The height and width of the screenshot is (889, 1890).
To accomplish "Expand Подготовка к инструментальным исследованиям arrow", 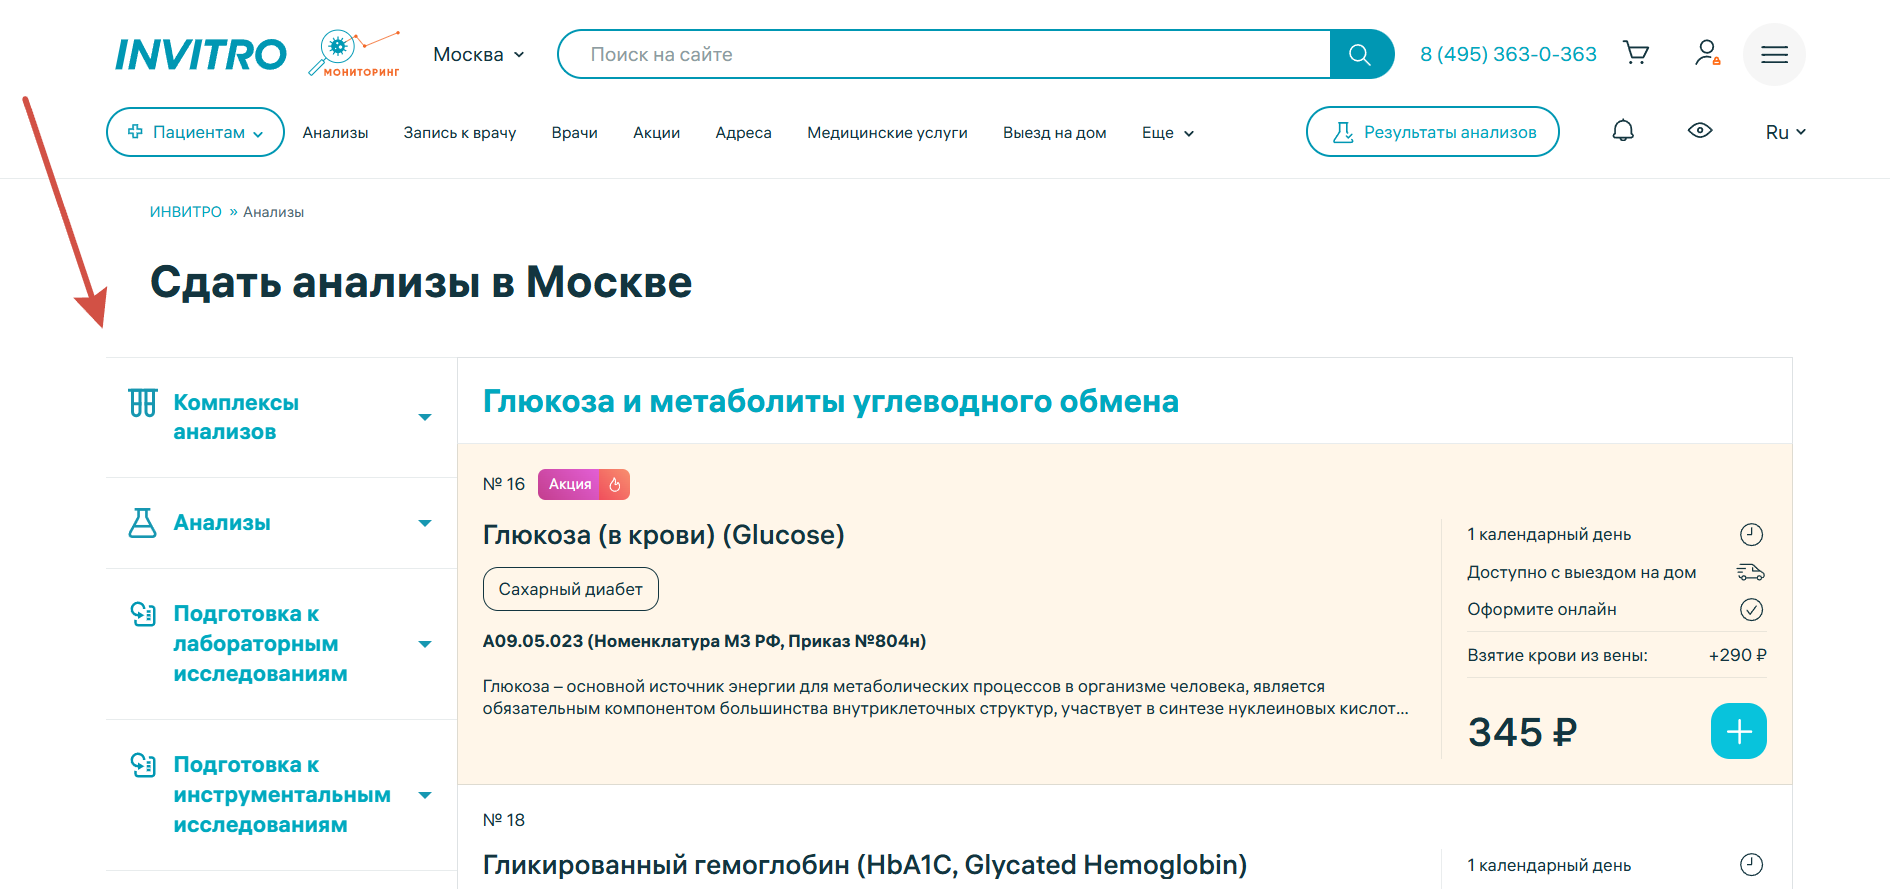I will coord(425,795).
